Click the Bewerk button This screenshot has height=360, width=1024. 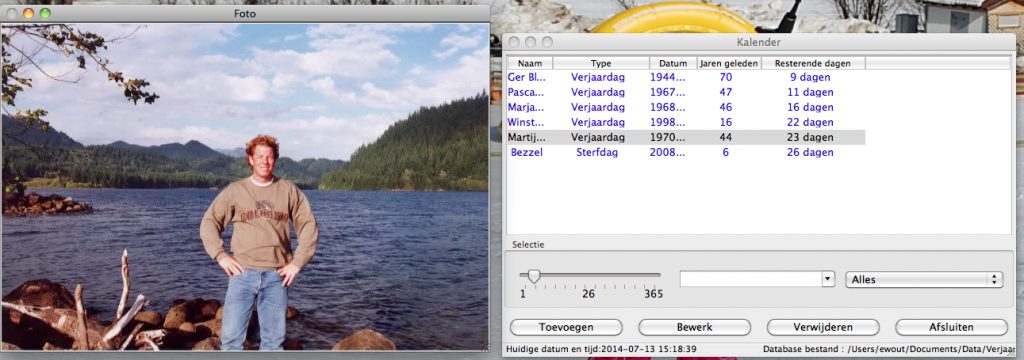coord(694,327)
